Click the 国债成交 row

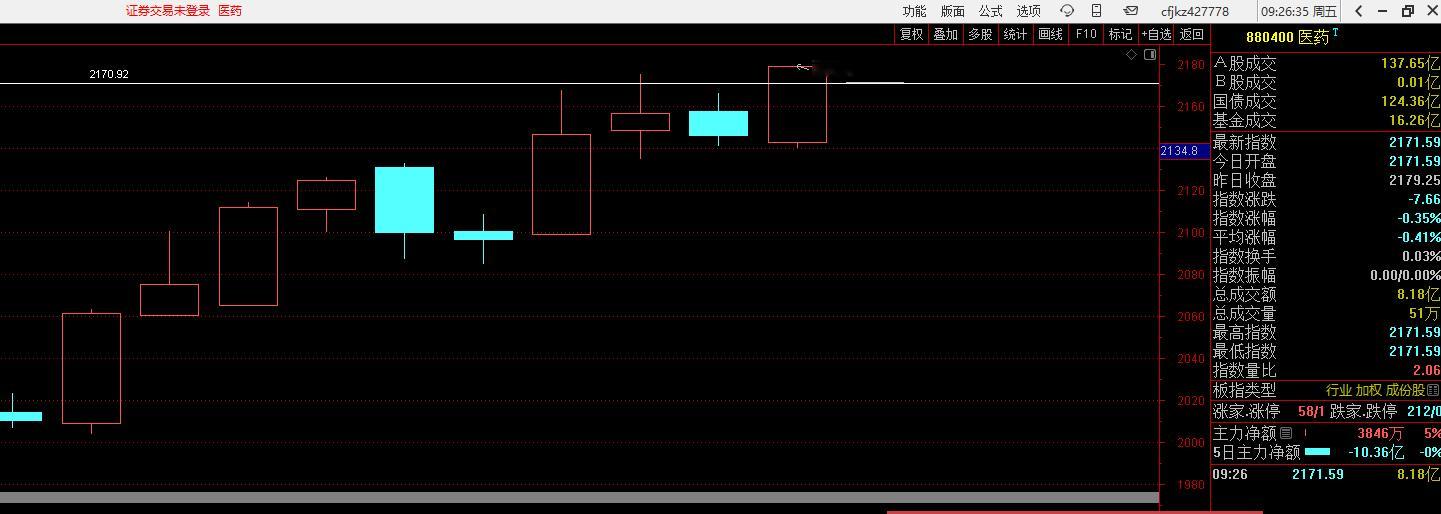1326,101
